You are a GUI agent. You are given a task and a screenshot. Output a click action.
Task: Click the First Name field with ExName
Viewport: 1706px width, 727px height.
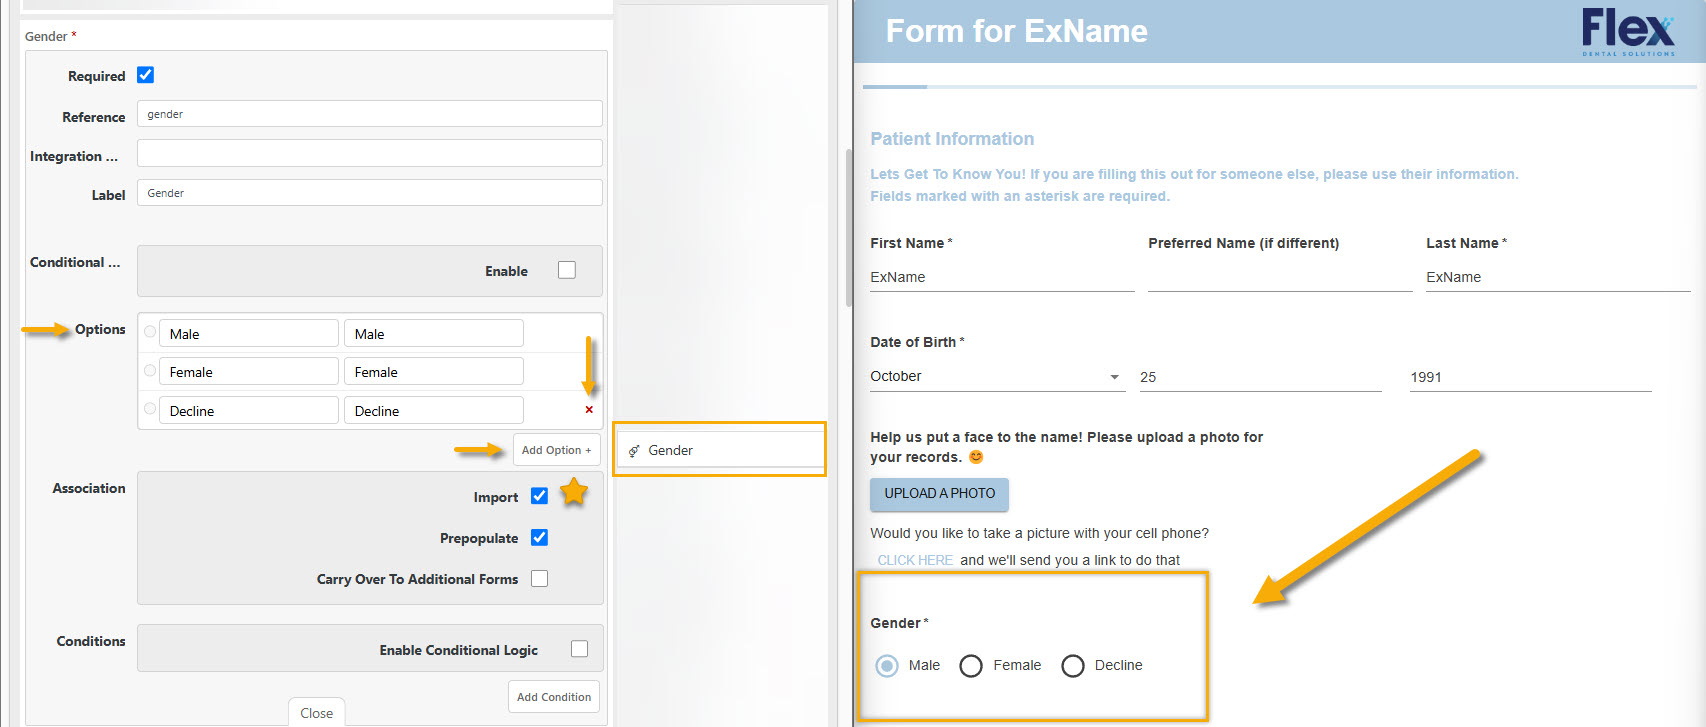pos(1002,278)
